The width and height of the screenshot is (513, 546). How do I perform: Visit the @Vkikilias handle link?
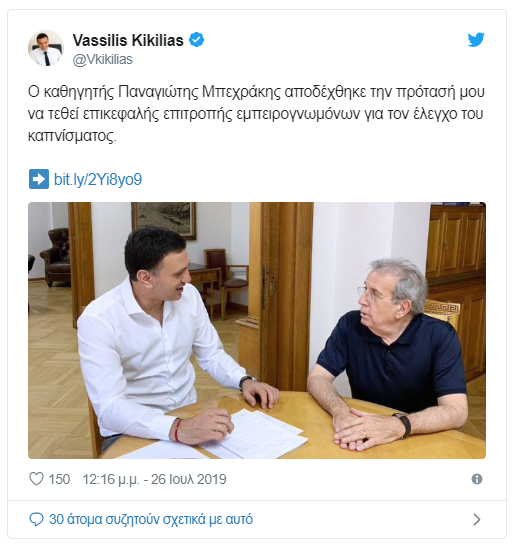click(x=103, y=60)
